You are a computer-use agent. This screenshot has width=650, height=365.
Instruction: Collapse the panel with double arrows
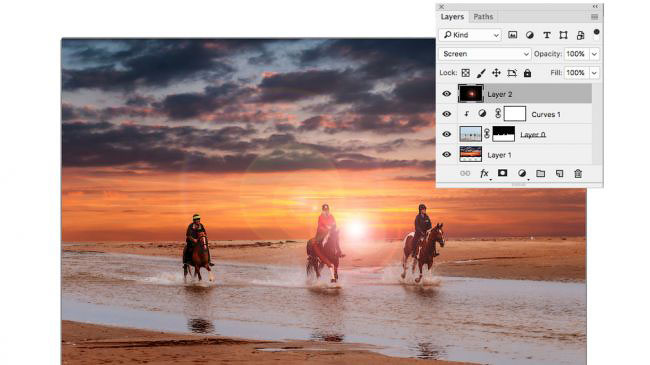[x=595, y=7]
